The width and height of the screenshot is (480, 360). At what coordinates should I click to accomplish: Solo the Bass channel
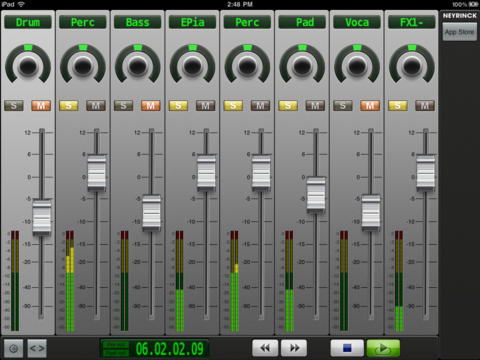tap(123, 106)
